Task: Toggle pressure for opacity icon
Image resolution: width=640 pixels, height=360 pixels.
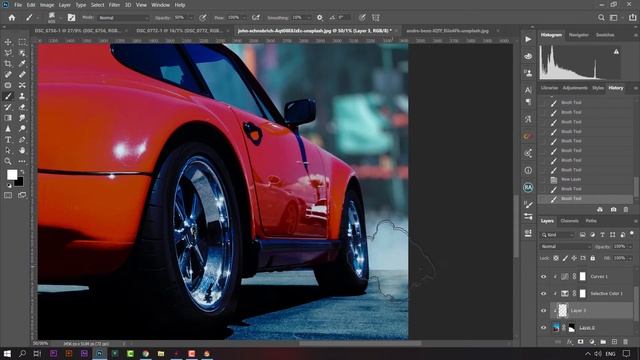Action: (202, 18)
